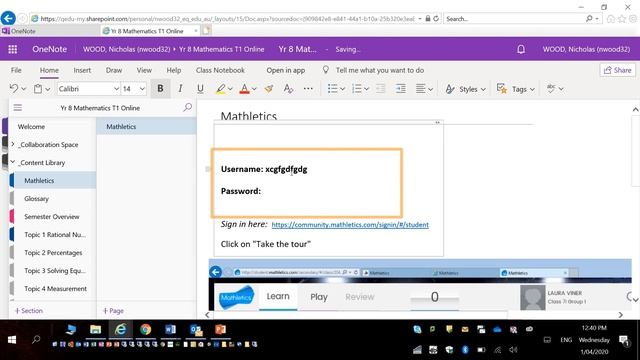Open the font color dropdown arrow
This screenshot has height=360, width=640.
coord(254,89)
